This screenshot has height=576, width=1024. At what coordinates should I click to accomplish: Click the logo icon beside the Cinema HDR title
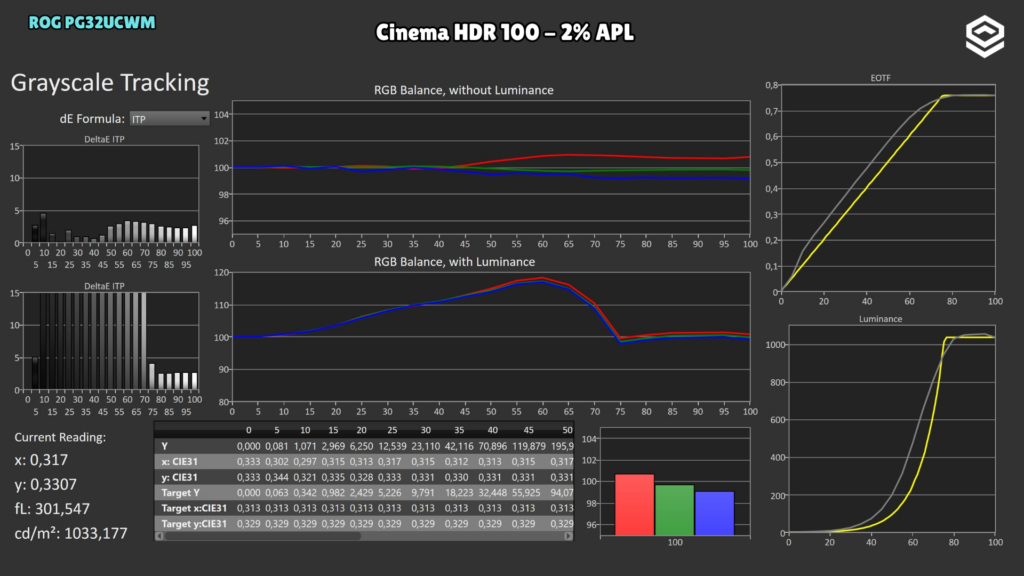tap(985, 36)
